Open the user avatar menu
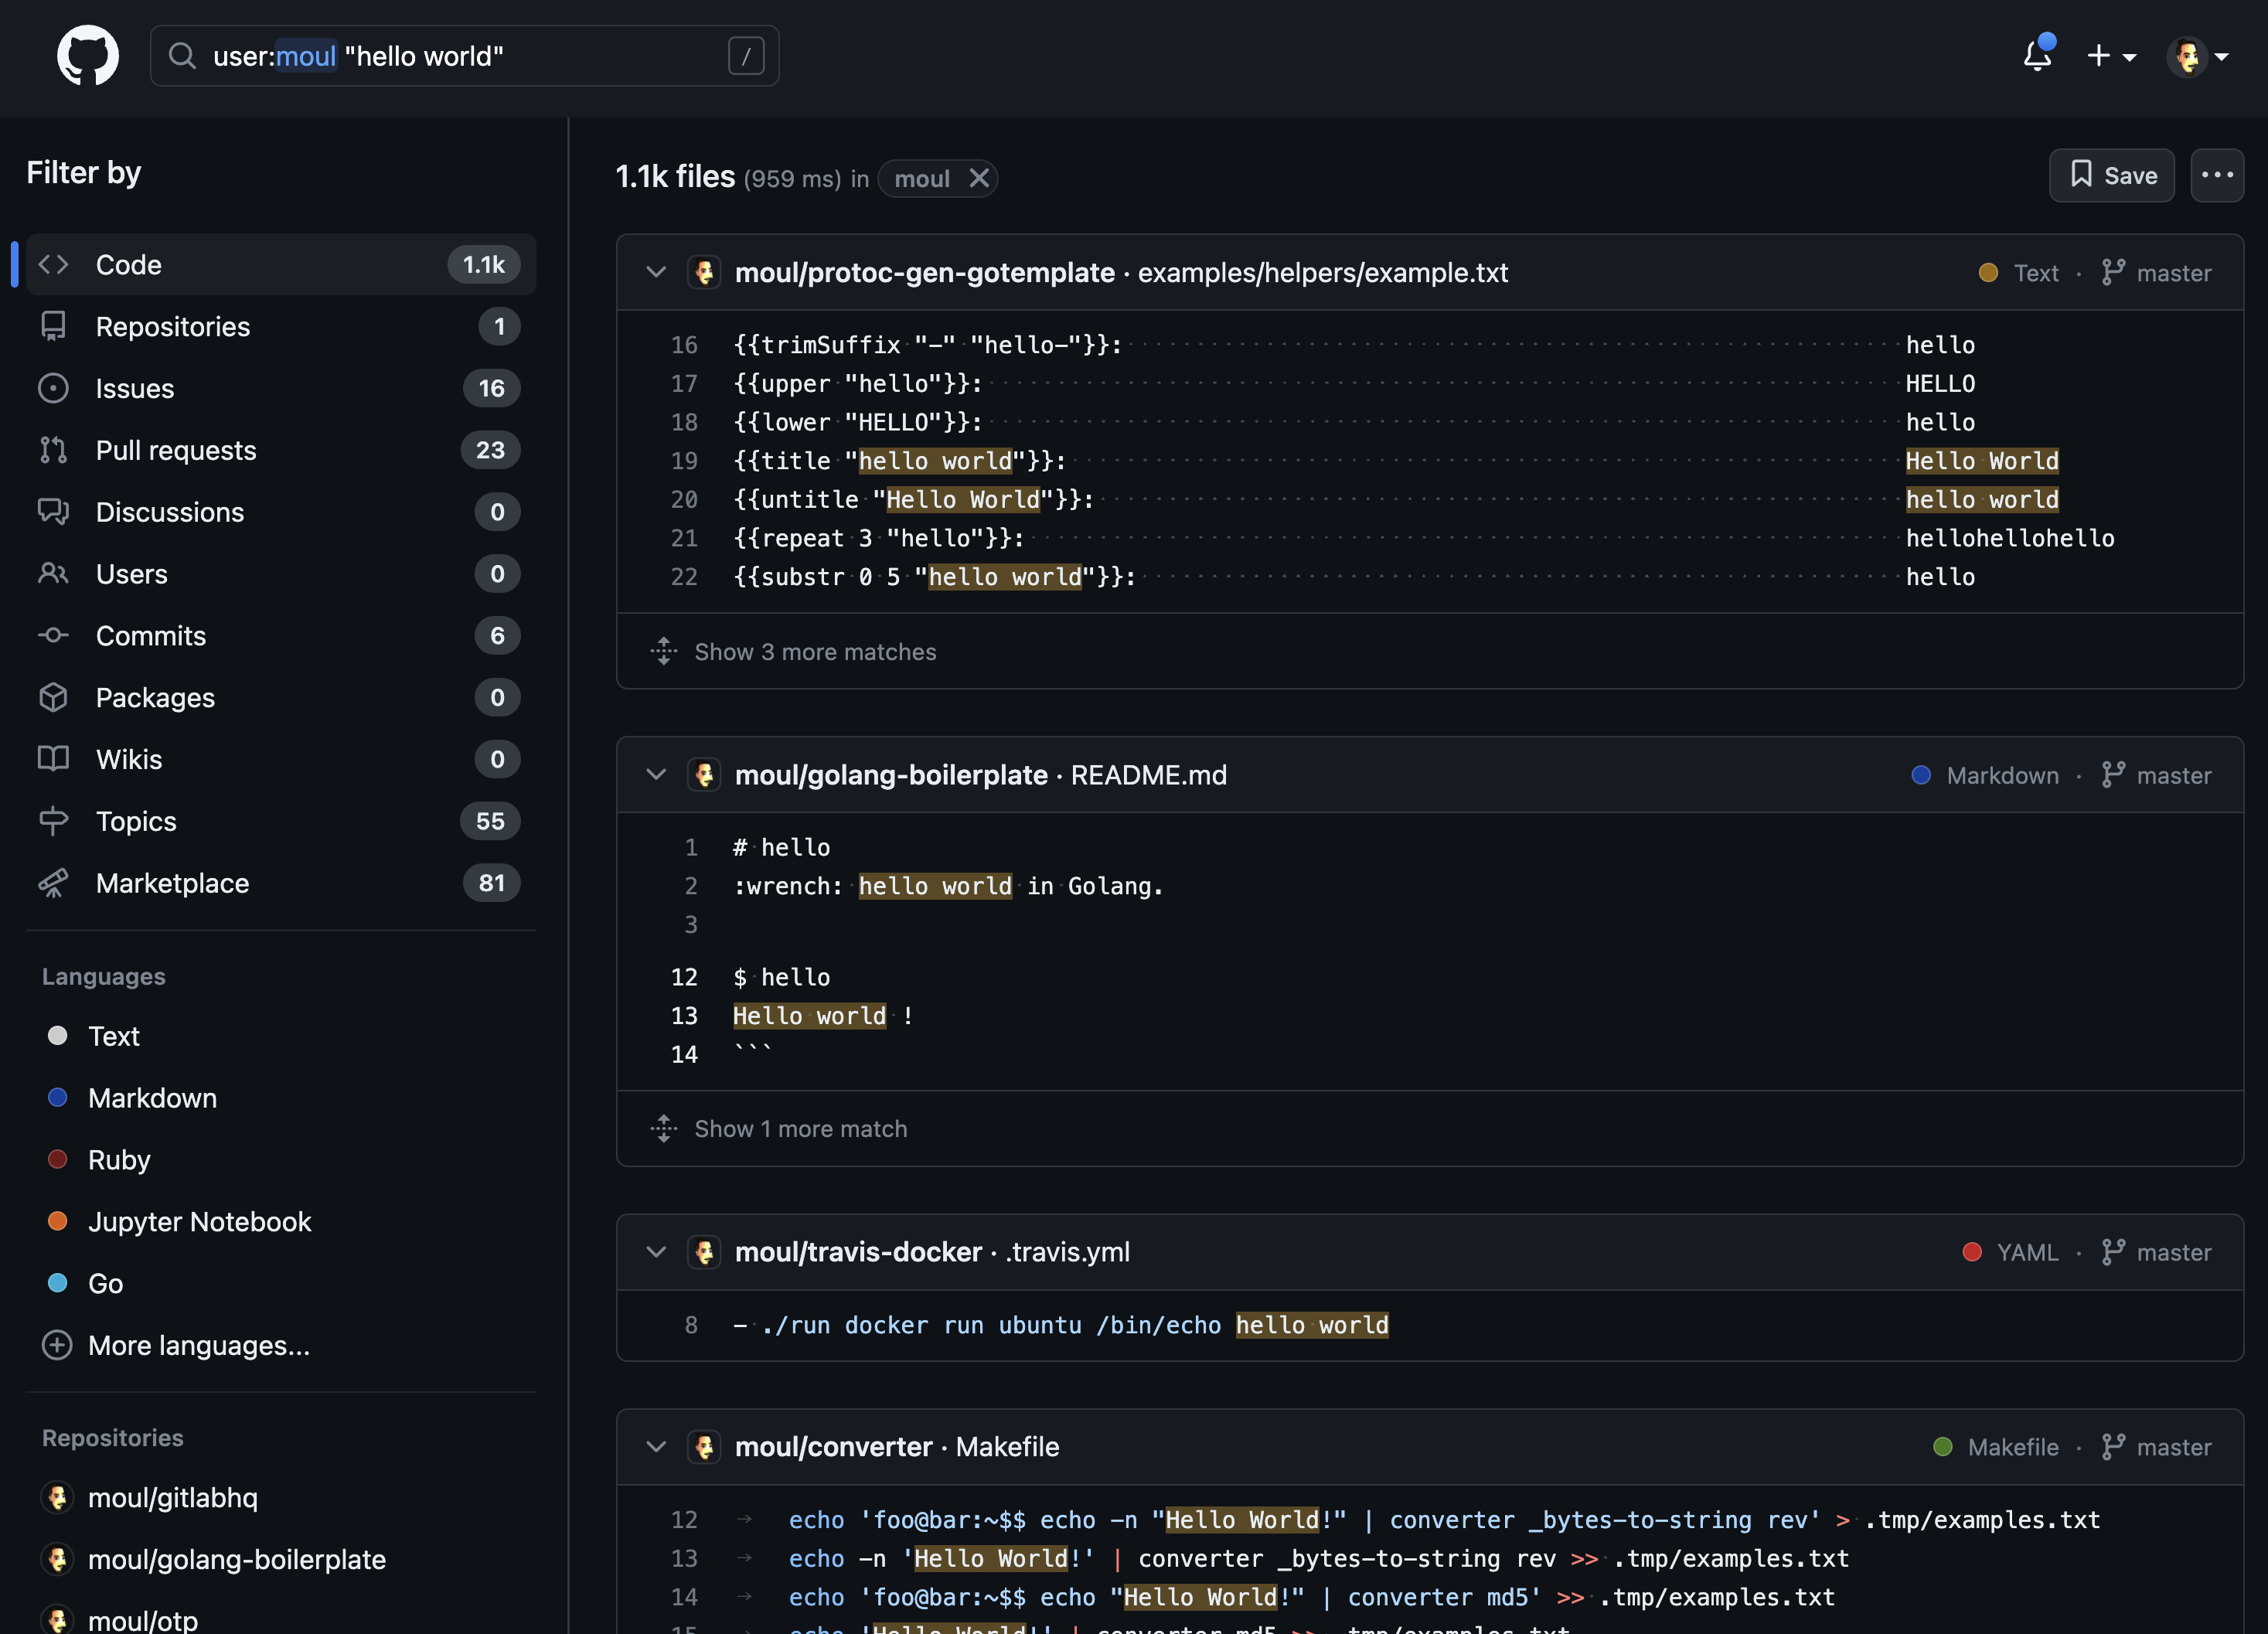Screen dimensions: 2268x1634 [2197, 56]
